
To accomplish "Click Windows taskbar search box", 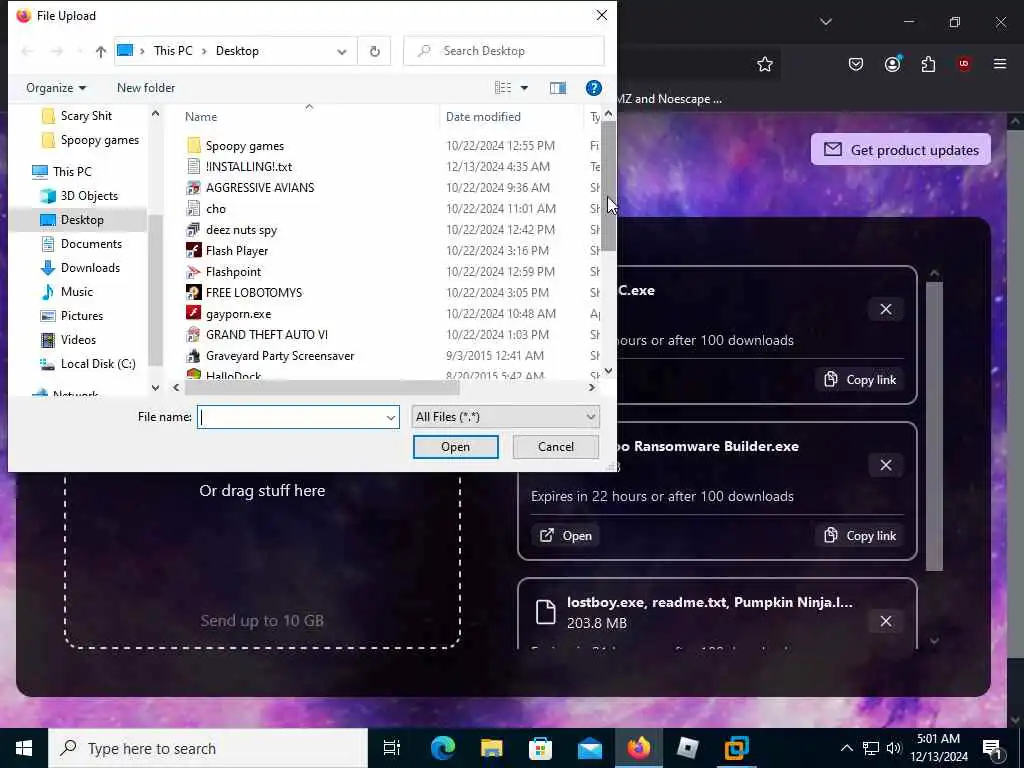I will 208,748.
